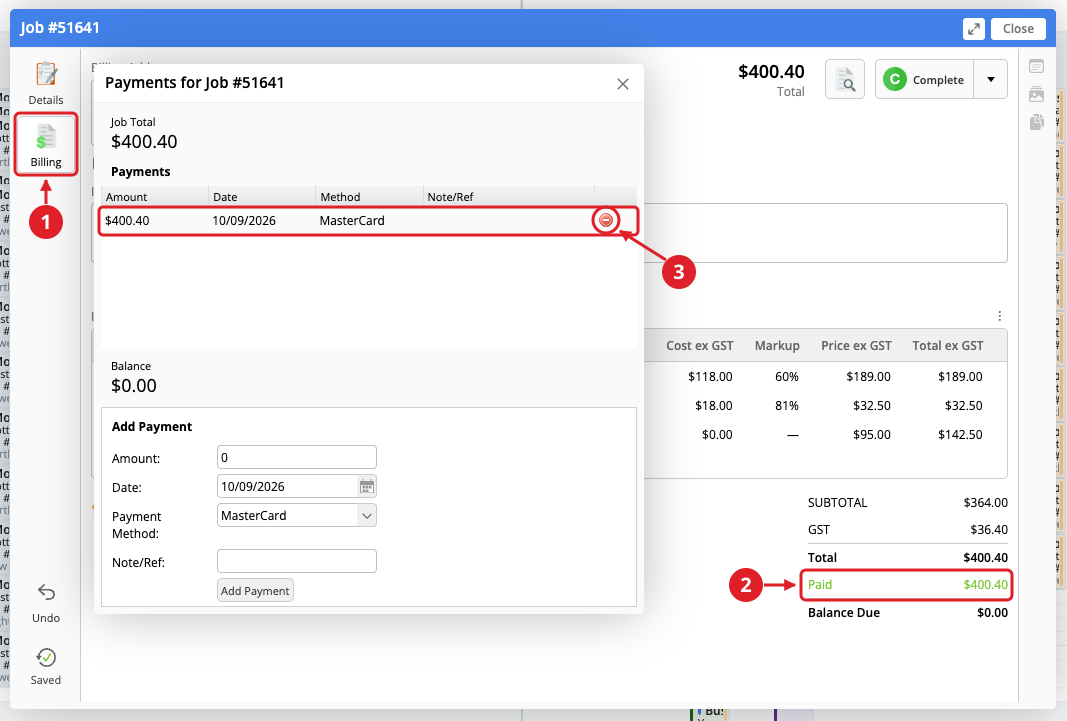The width and height of the screenshot is (1067, 721).
Task: Expand the job window to fullscreen
Action: 974,29
